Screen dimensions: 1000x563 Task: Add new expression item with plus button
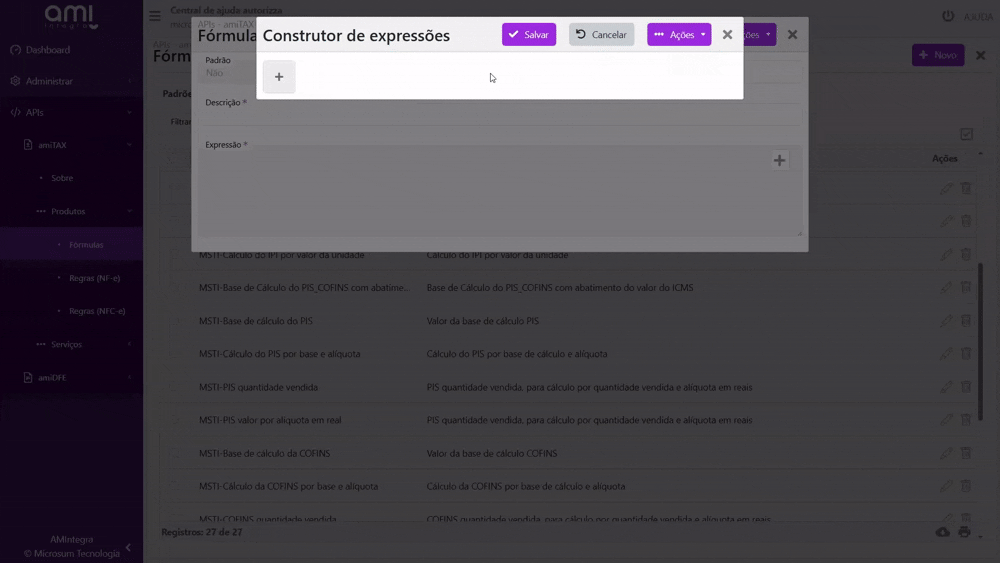tap(279, 77)
